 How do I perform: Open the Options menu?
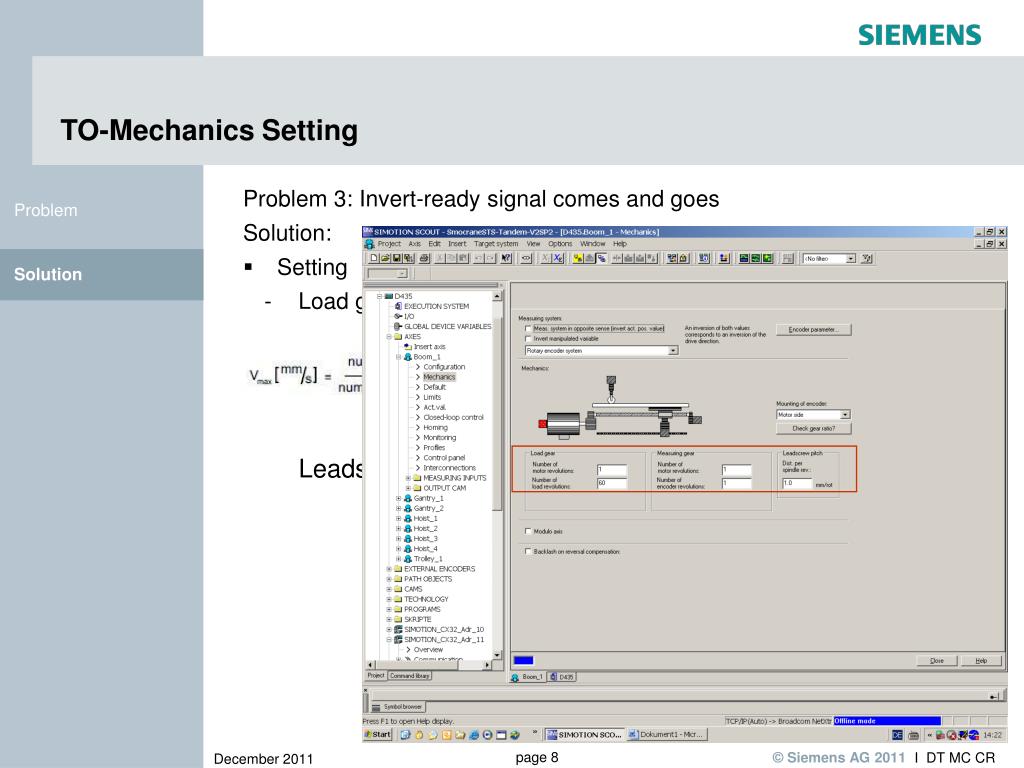[560, 244]
